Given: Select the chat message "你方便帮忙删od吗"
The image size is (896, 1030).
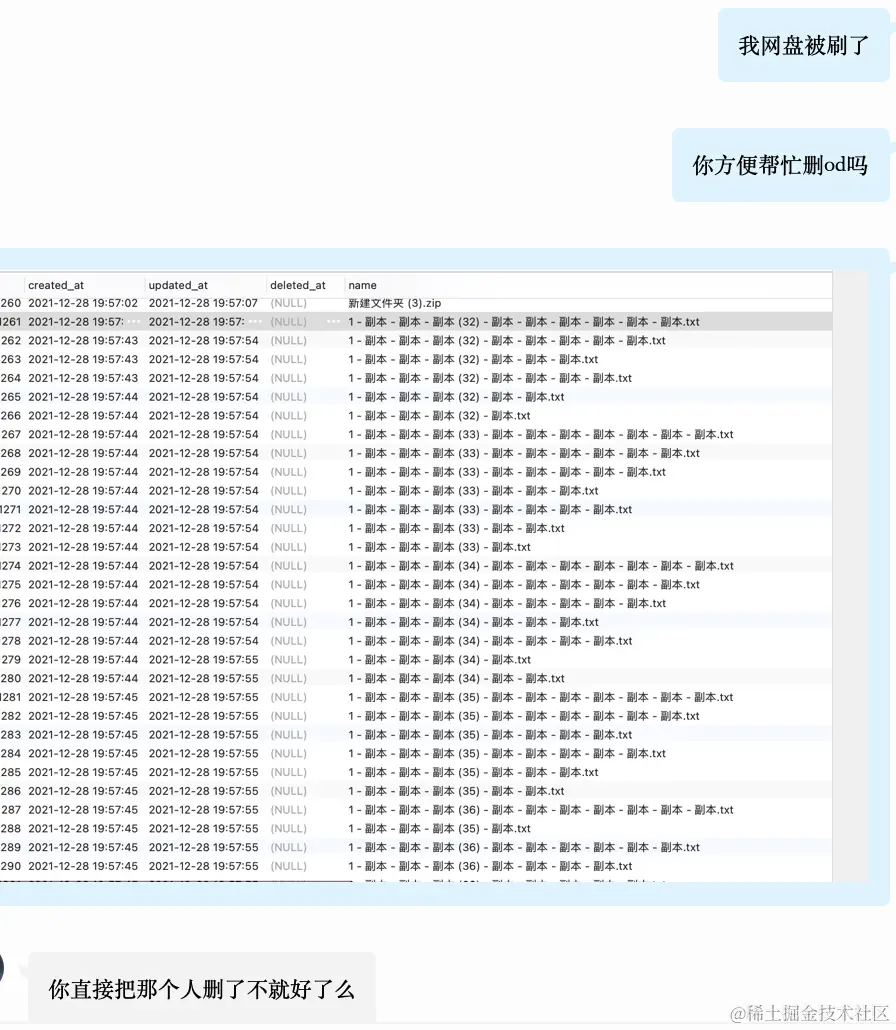Looking at the screenshot, I should click(780, 165).
